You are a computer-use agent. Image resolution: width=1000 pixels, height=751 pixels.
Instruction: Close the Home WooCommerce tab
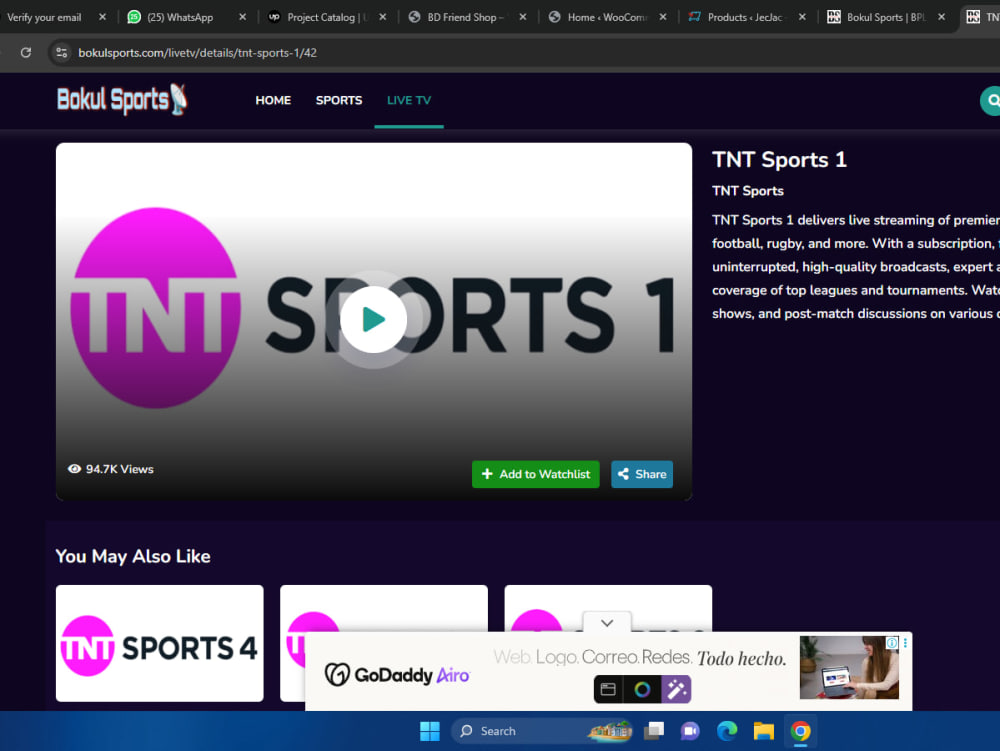[663, 17]
